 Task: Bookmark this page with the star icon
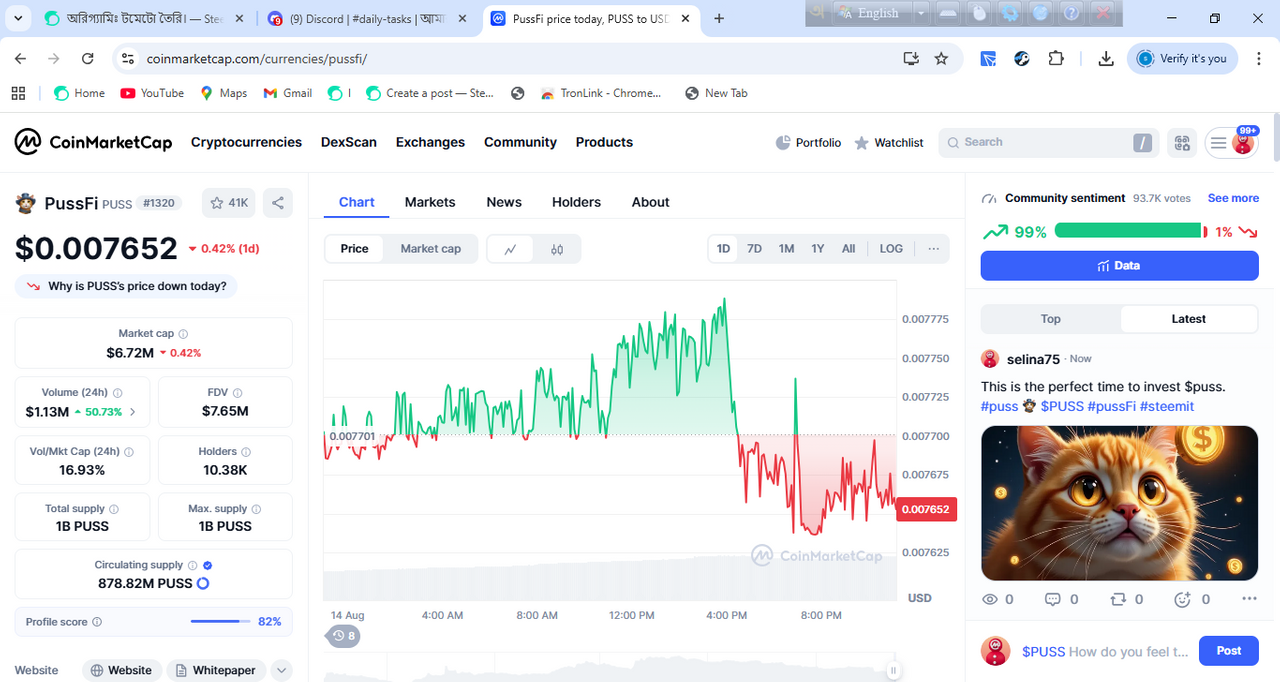(x=941, y=59)
